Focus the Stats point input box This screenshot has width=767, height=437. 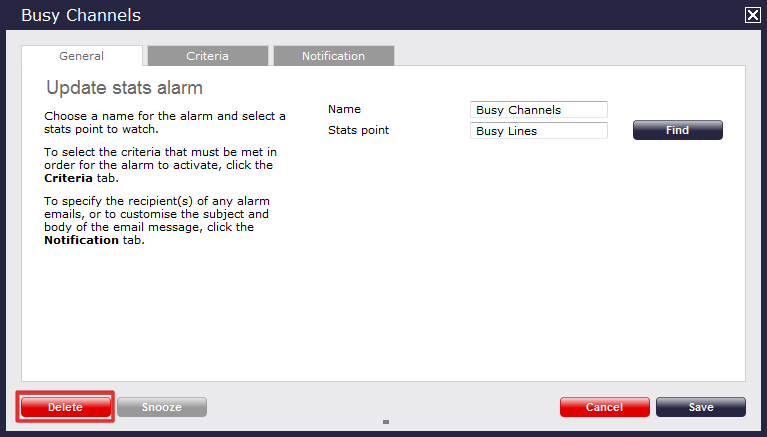point(538,131)
